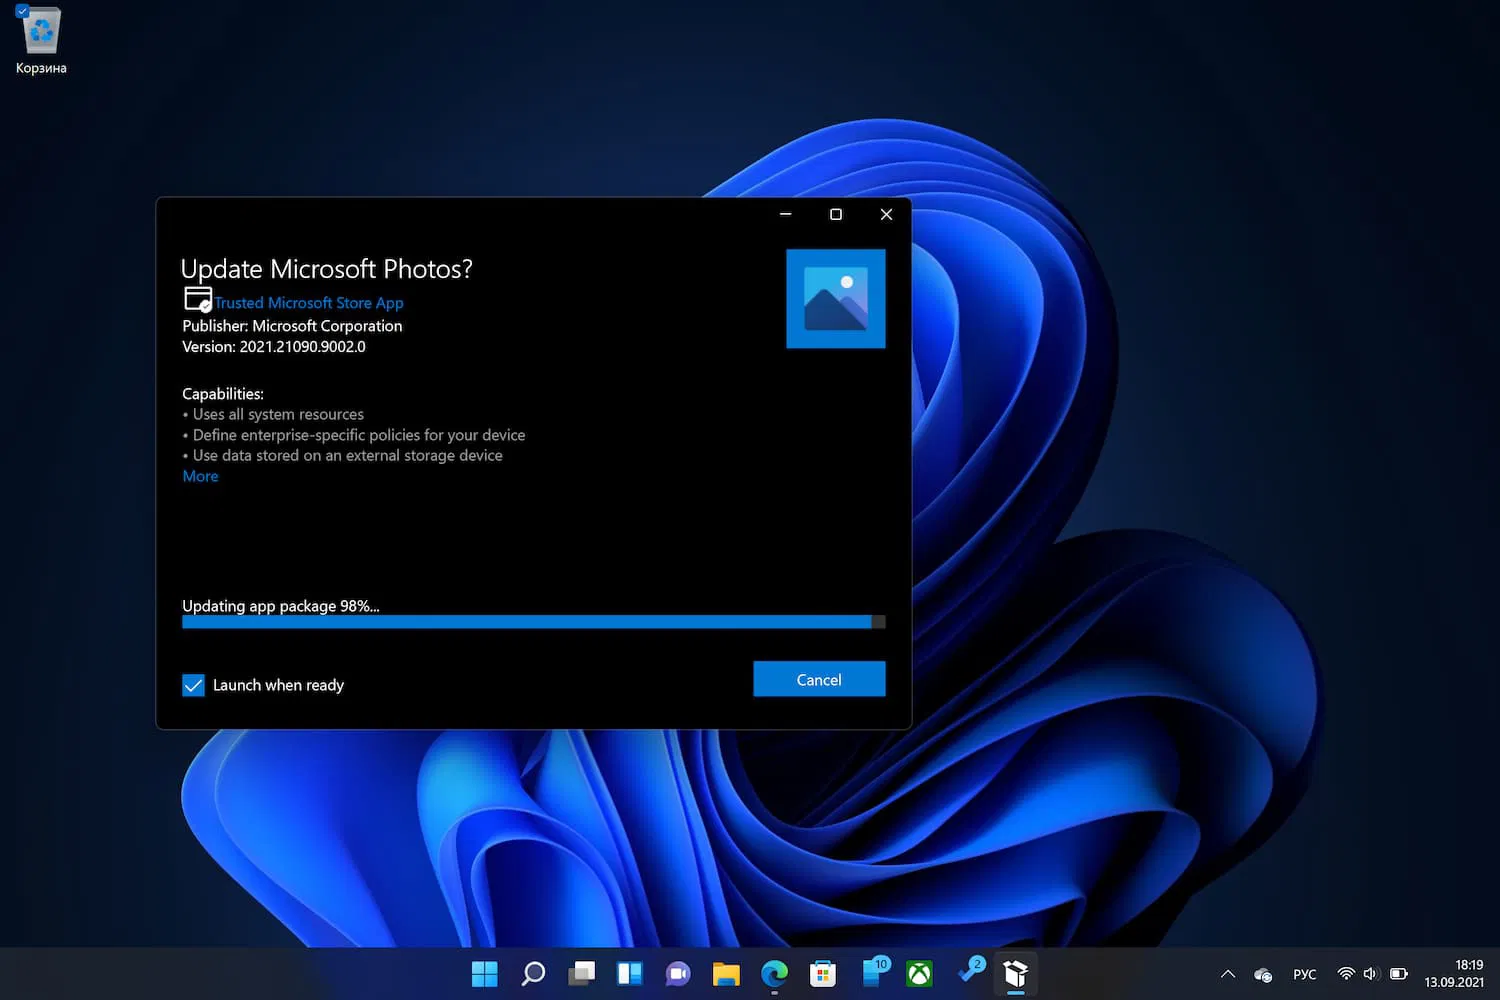Viewport: 1500px width, 1000px height.
Task: Open Task View from taskbar
Action: 582,973
